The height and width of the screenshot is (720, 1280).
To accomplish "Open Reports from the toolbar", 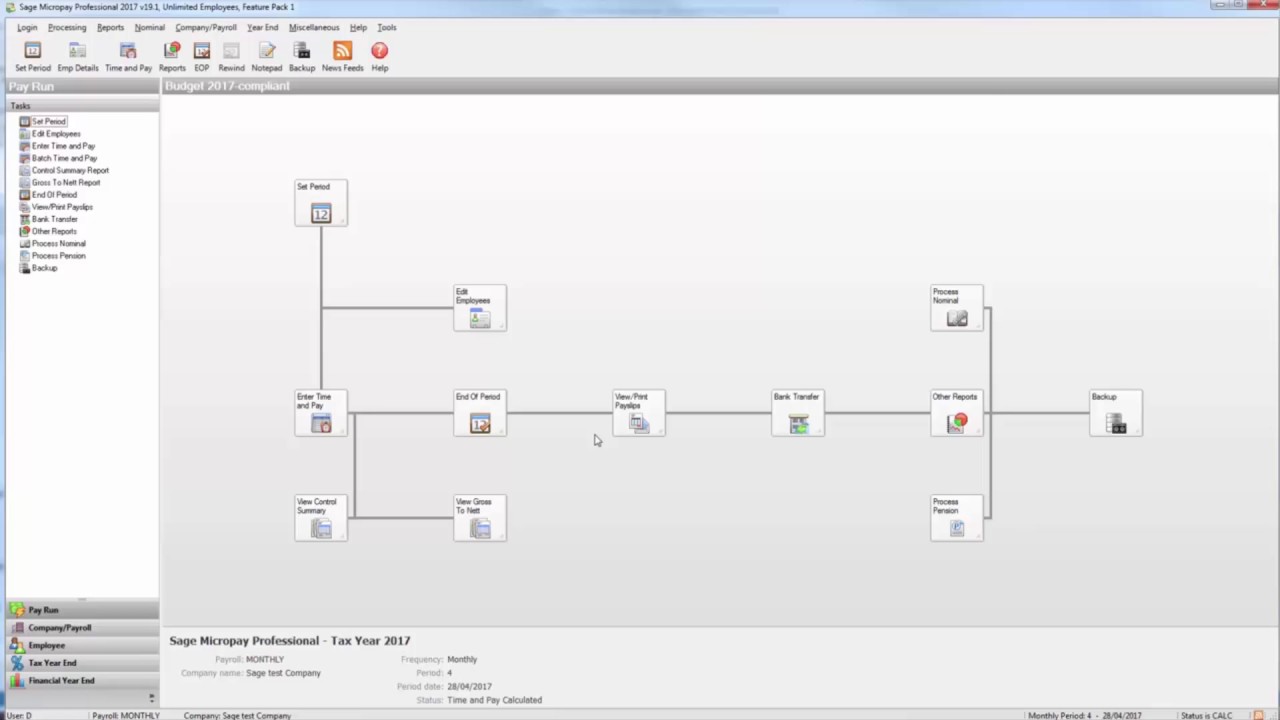I will pyautogui.click(x=172, y=57).
